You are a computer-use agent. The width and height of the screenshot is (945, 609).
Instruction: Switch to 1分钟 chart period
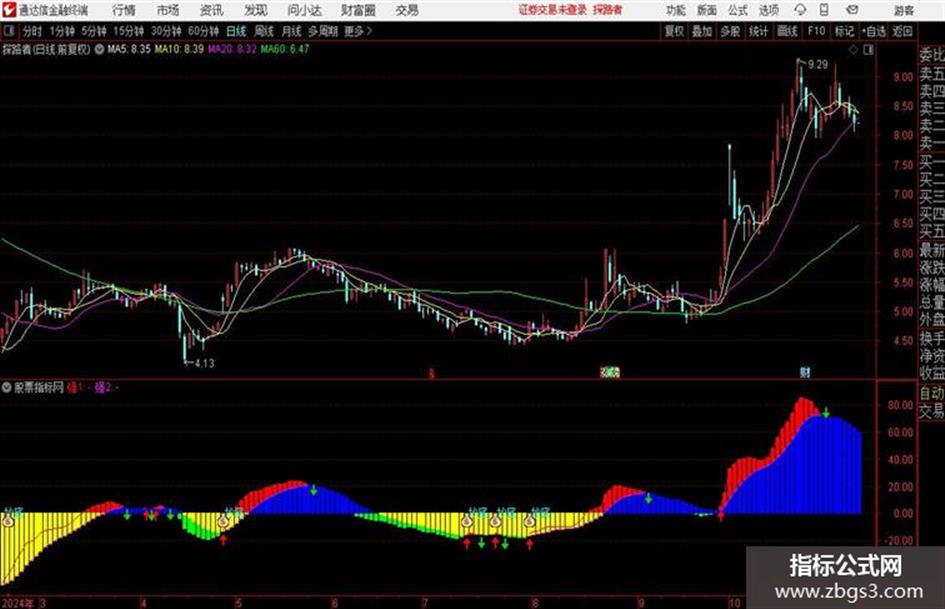tap(61, 31)
